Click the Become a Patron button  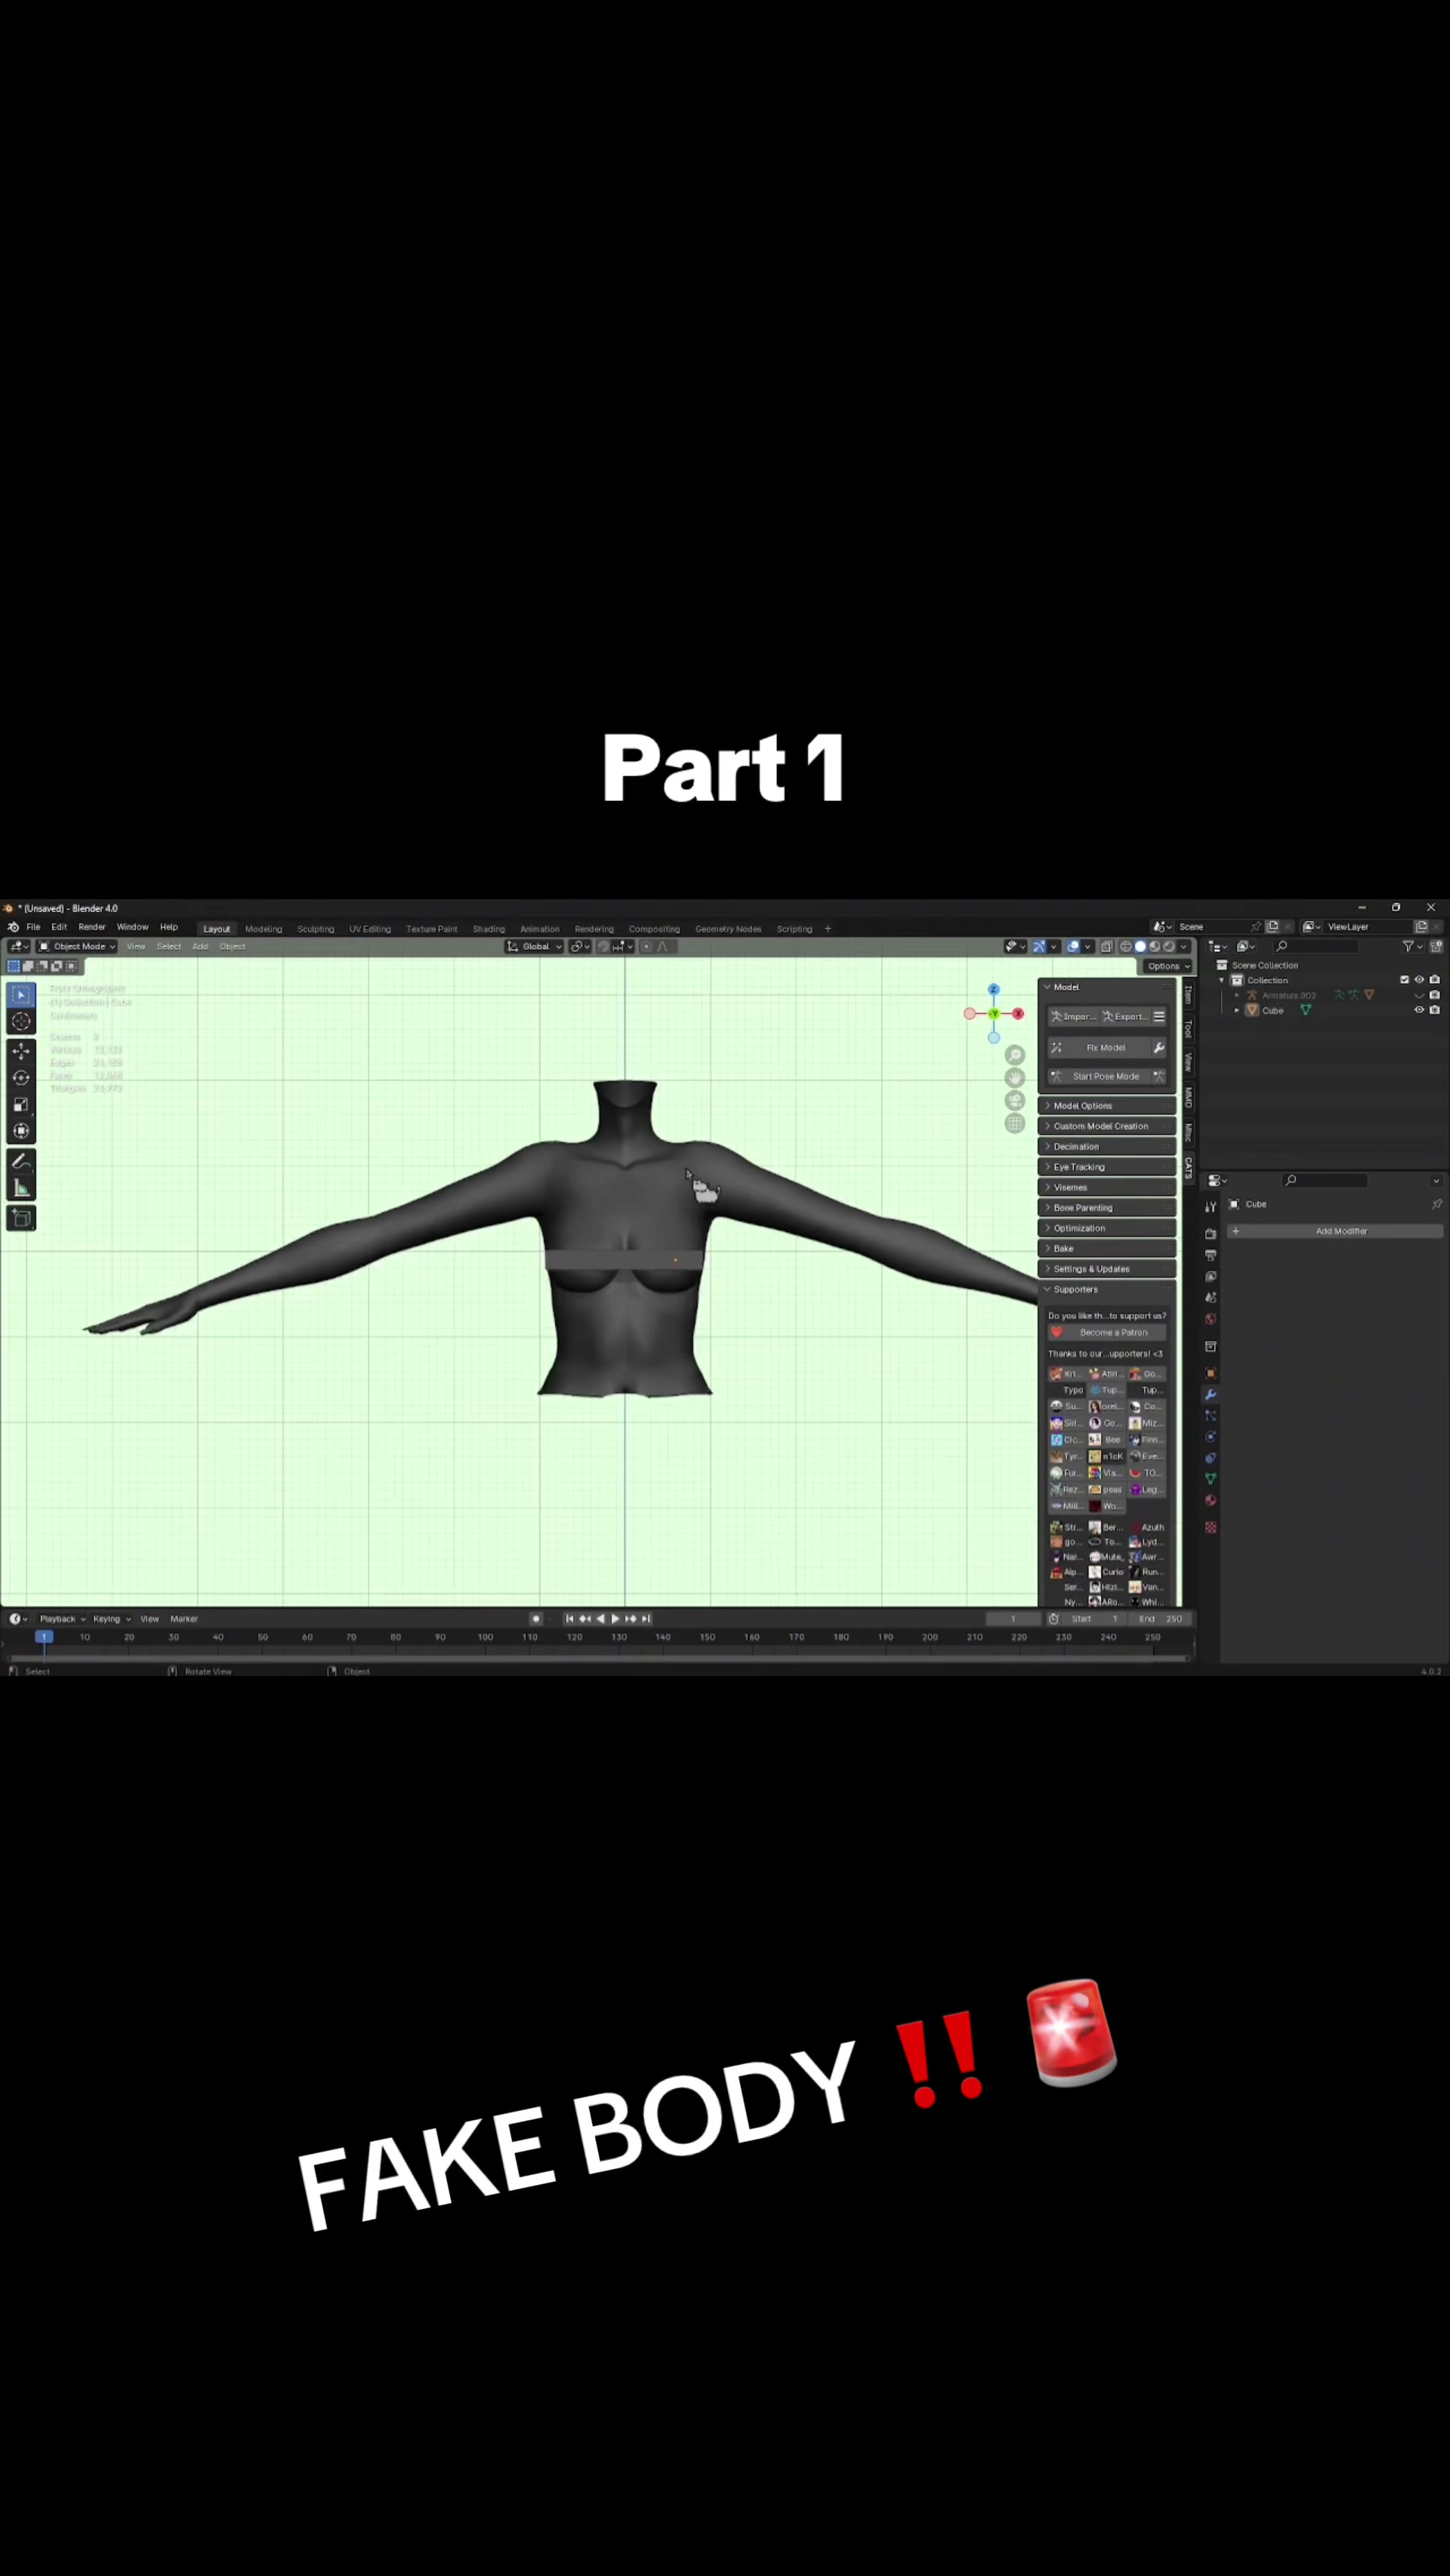(x=1107, y=1333)
